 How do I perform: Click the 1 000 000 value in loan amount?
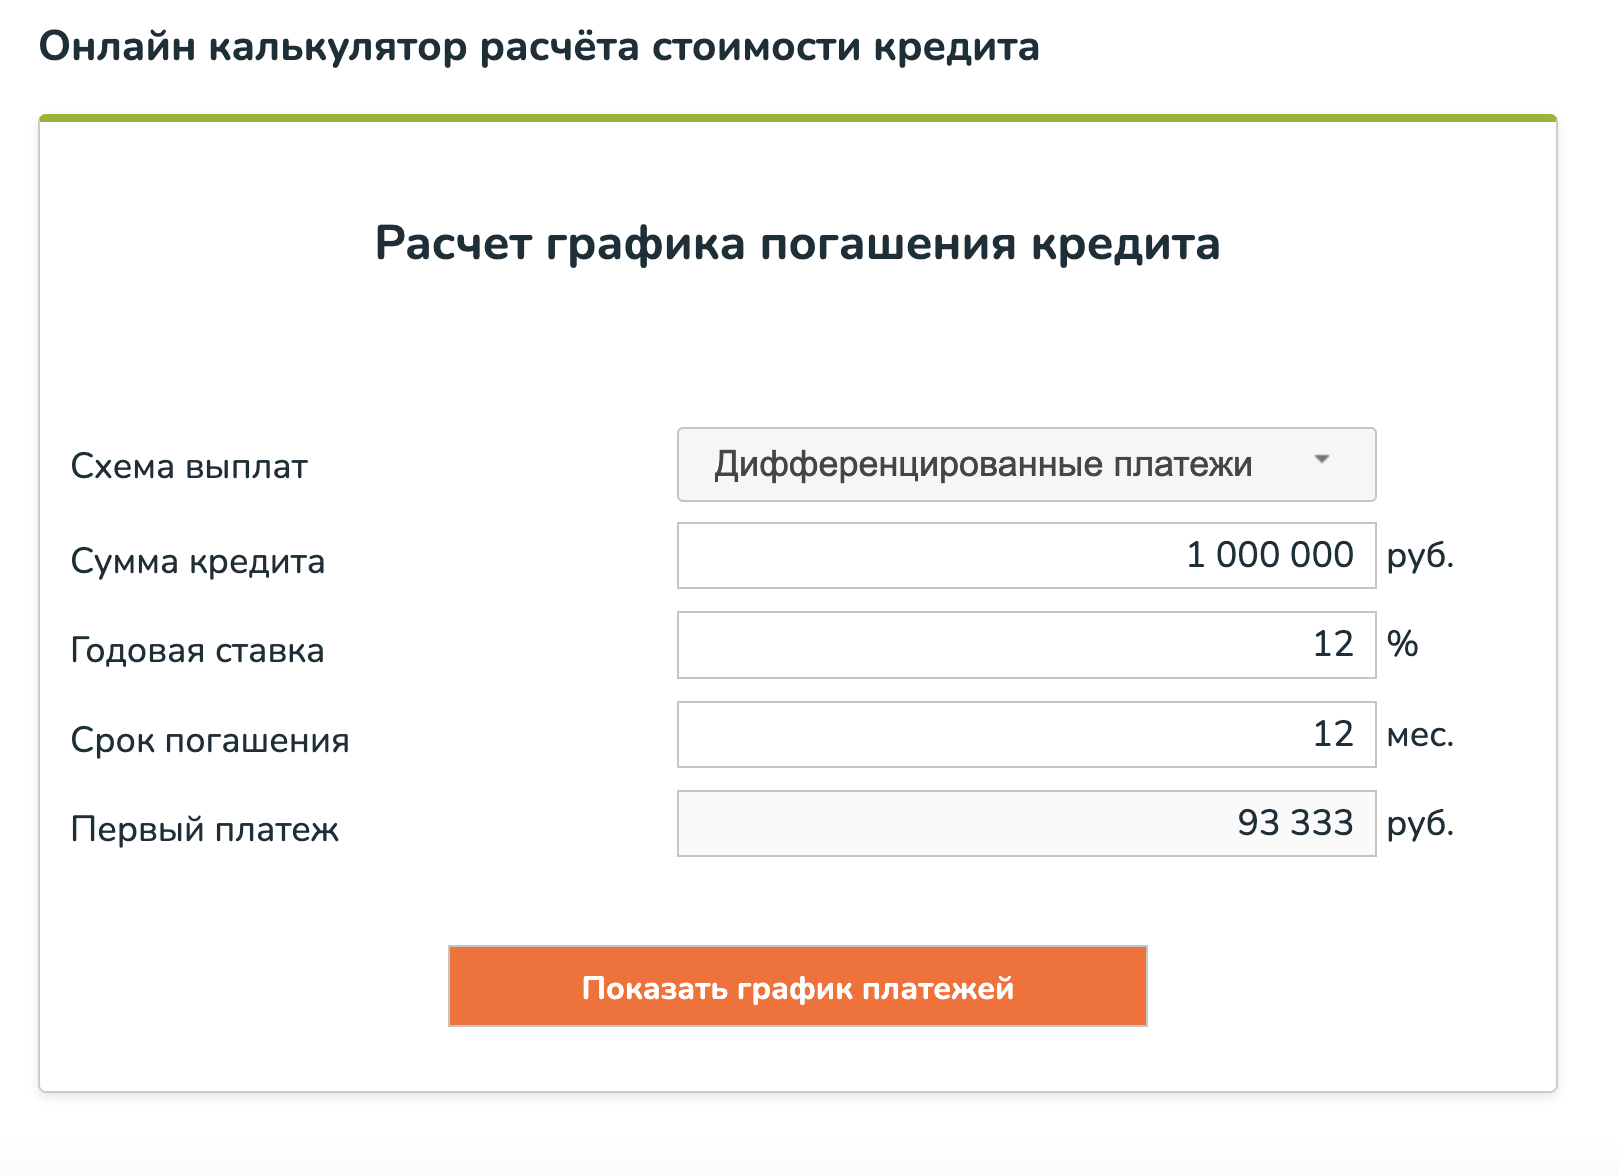pos(1269,555)
